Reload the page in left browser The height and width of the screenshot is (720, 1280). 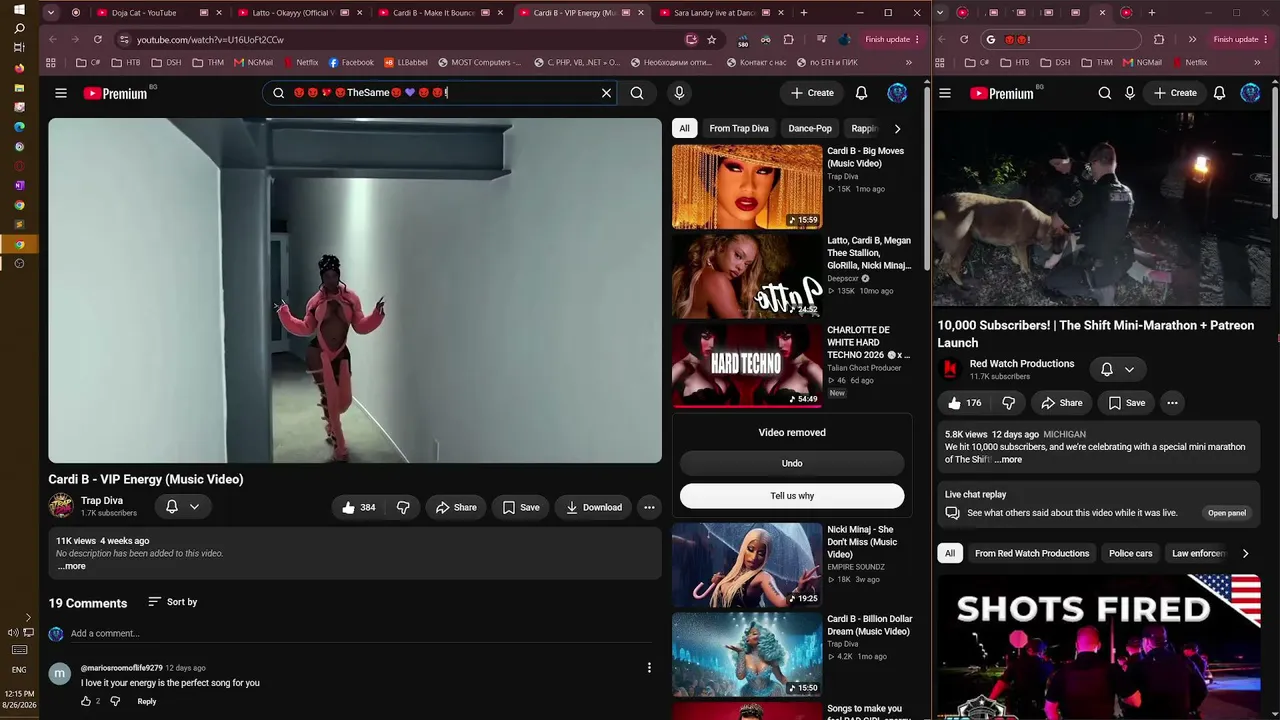(97, 40)
